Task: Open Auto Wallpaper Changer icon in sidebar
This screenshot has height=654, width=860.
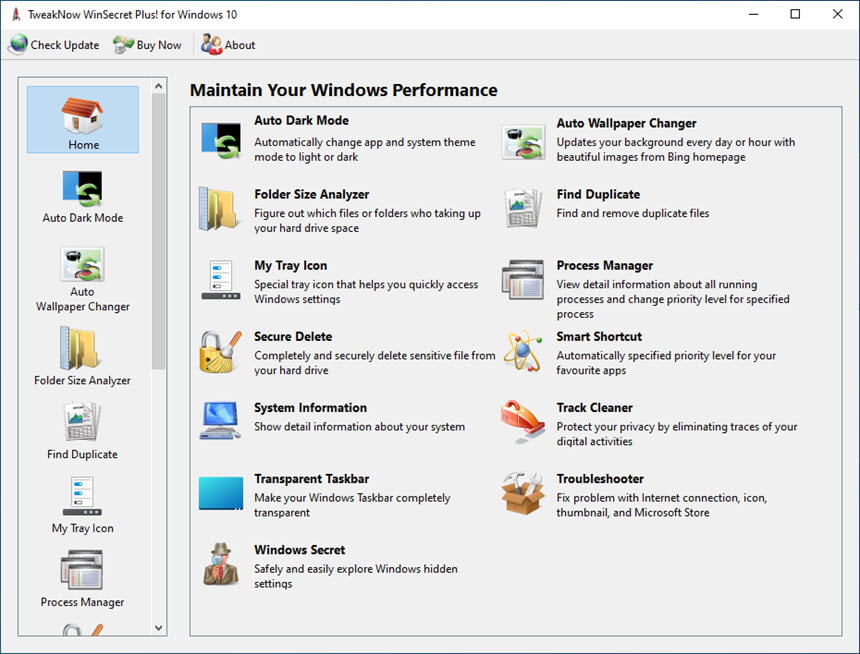Action: pos(82,264)
